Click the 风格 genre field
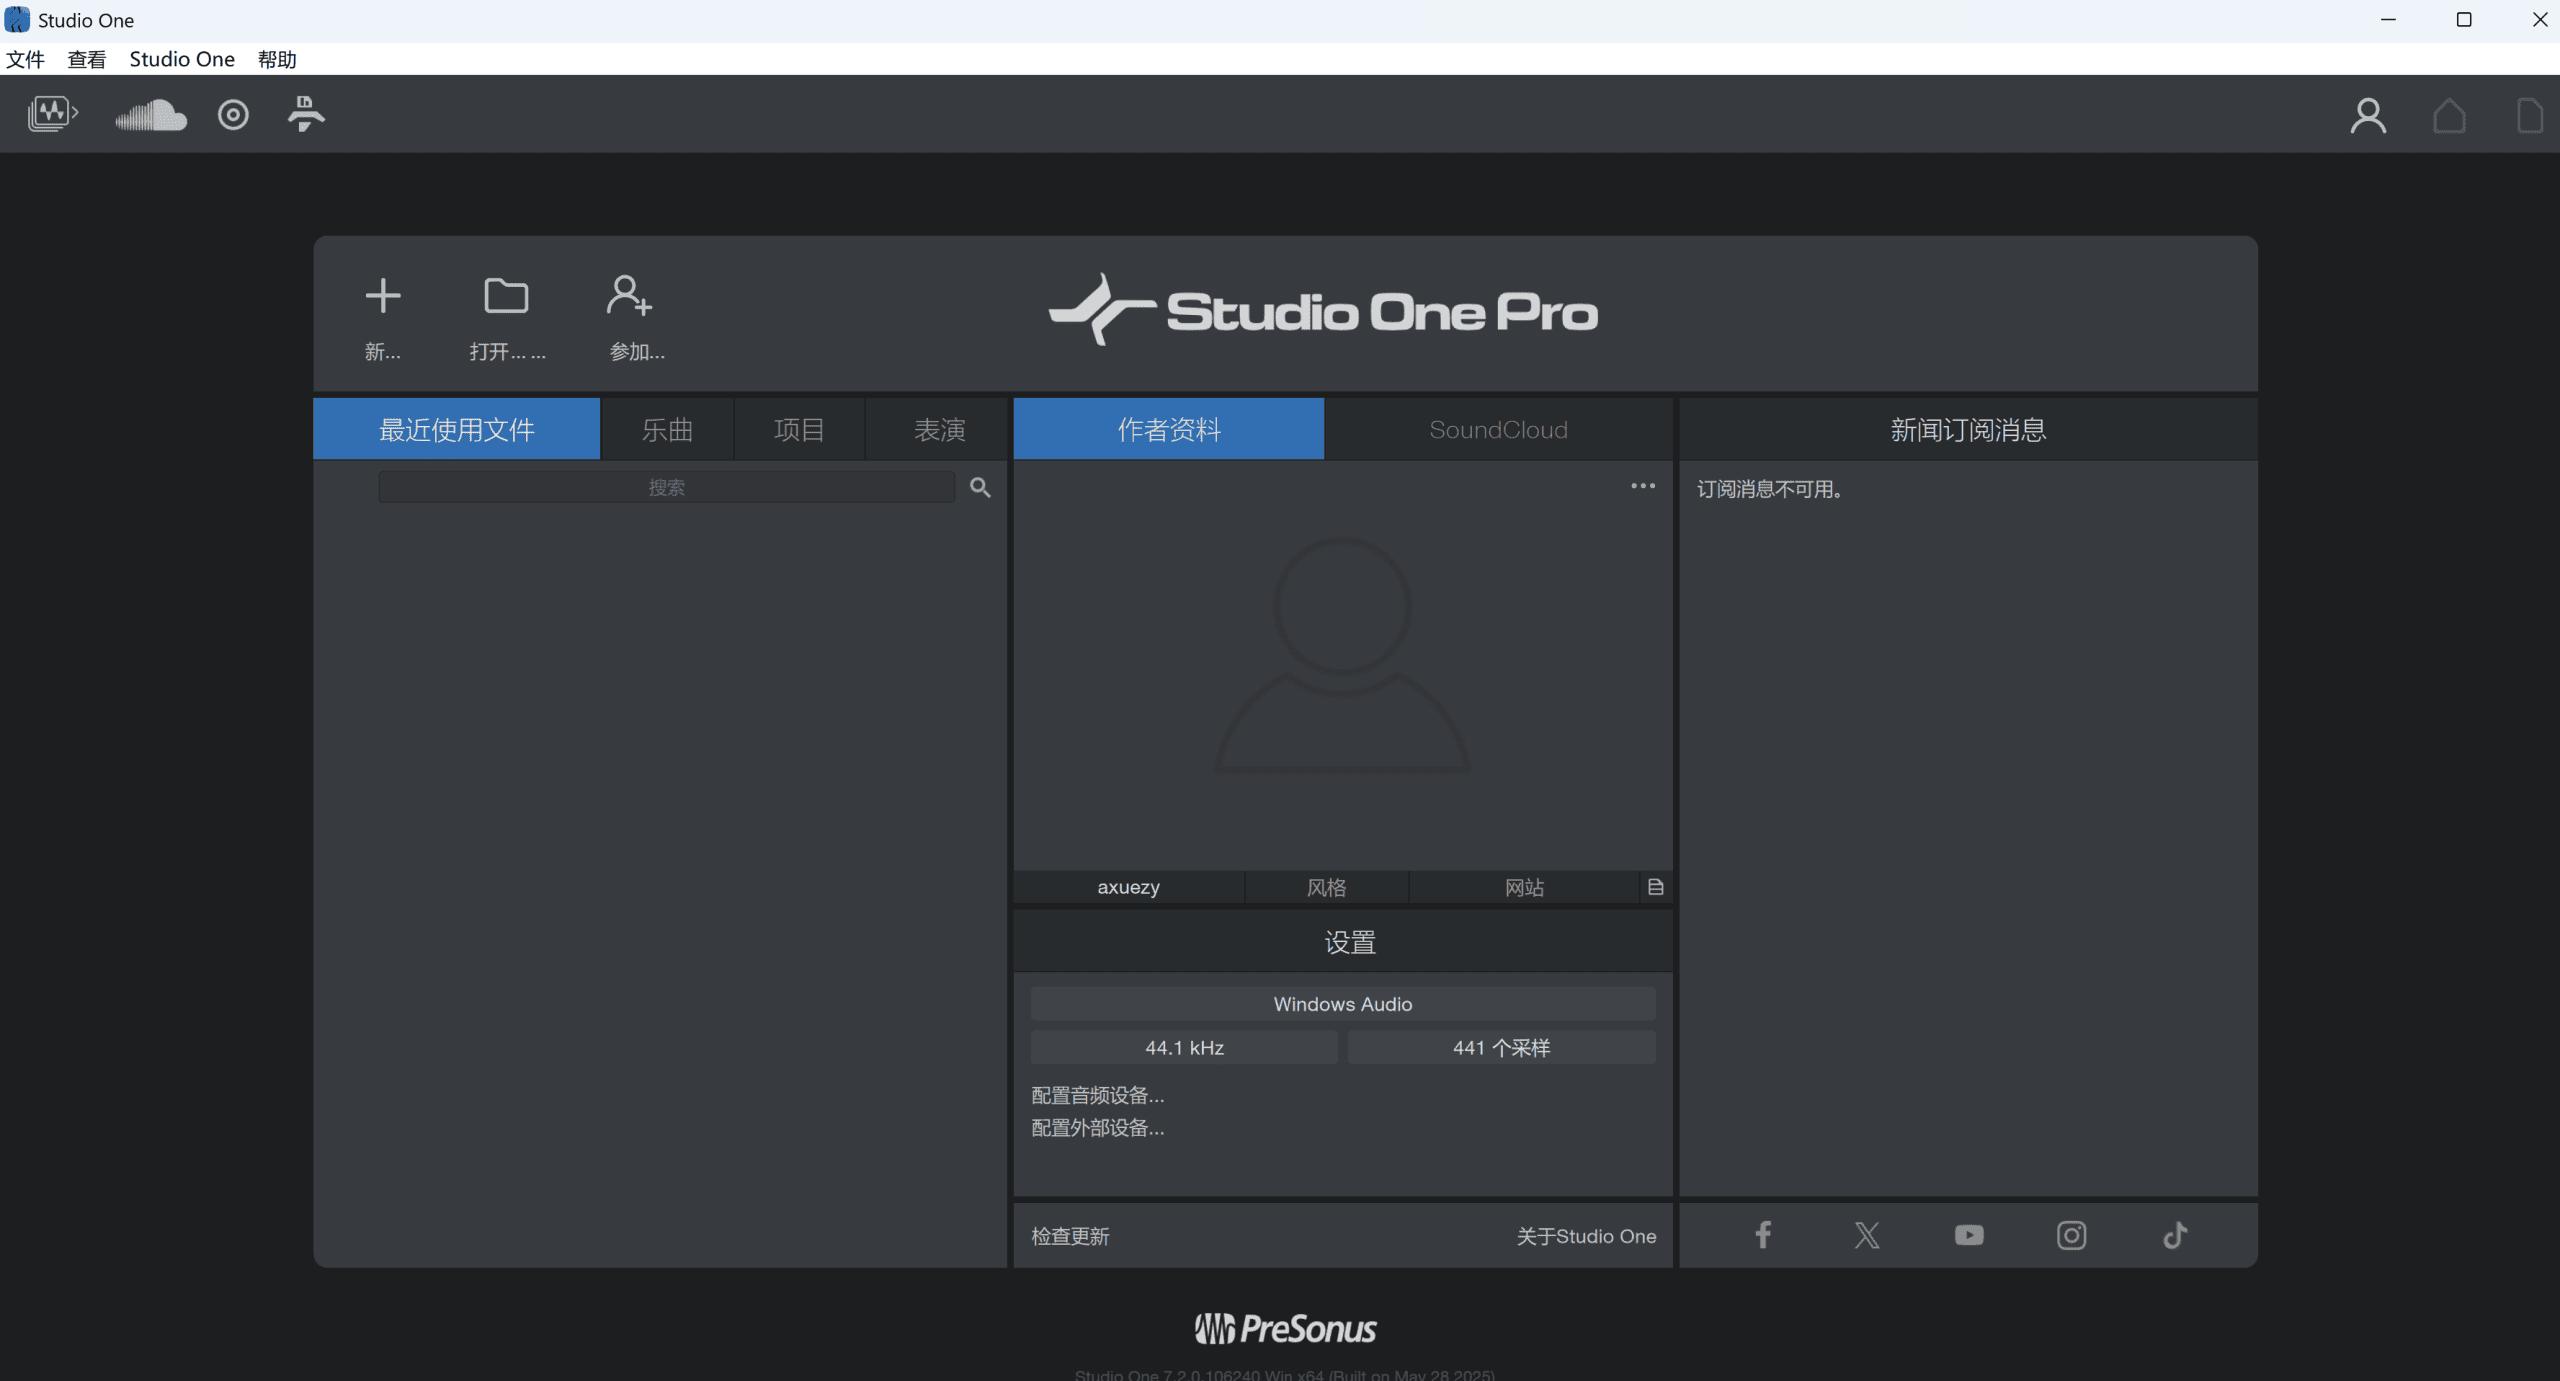The image size is (2560, 1381). pos(1327,887)
